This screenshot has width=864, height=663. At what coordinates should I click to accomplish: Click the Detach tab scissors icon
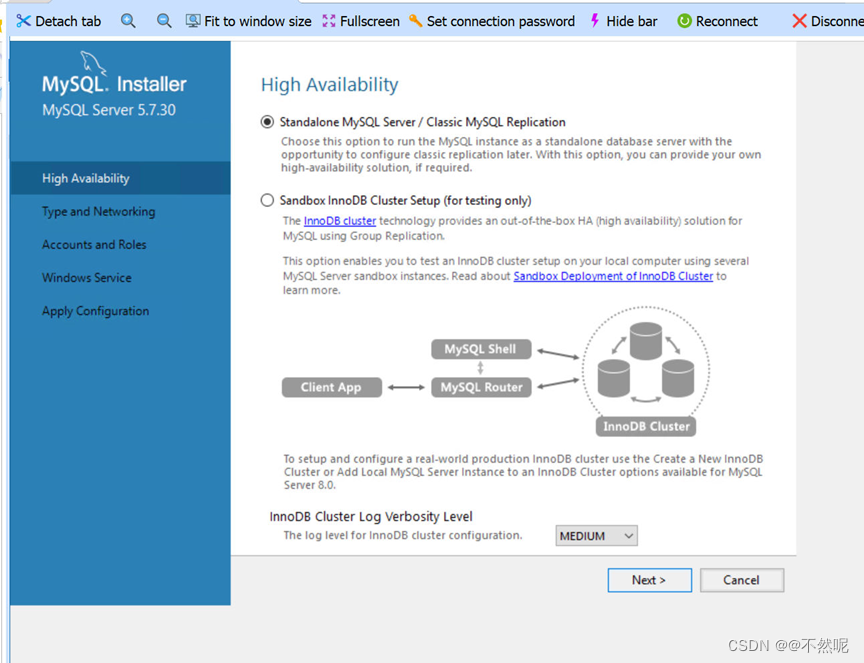point(23,21)
